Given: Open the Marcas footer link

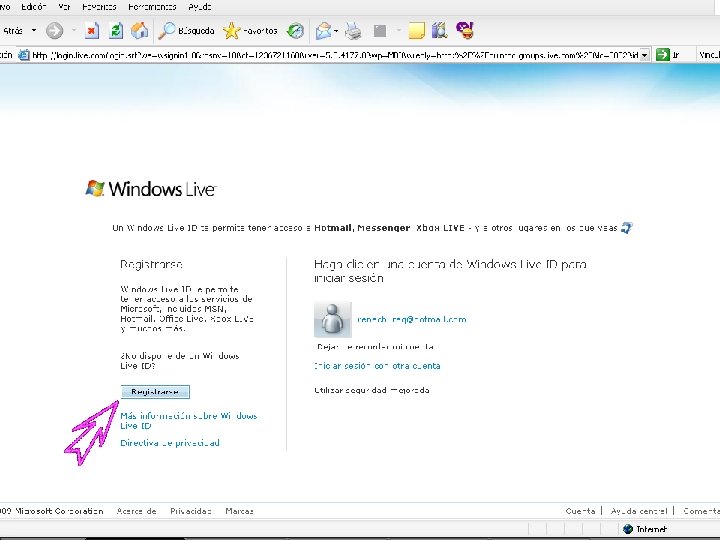Looking at the screenshot, I should pyautogui.click(x=239, y=511).
